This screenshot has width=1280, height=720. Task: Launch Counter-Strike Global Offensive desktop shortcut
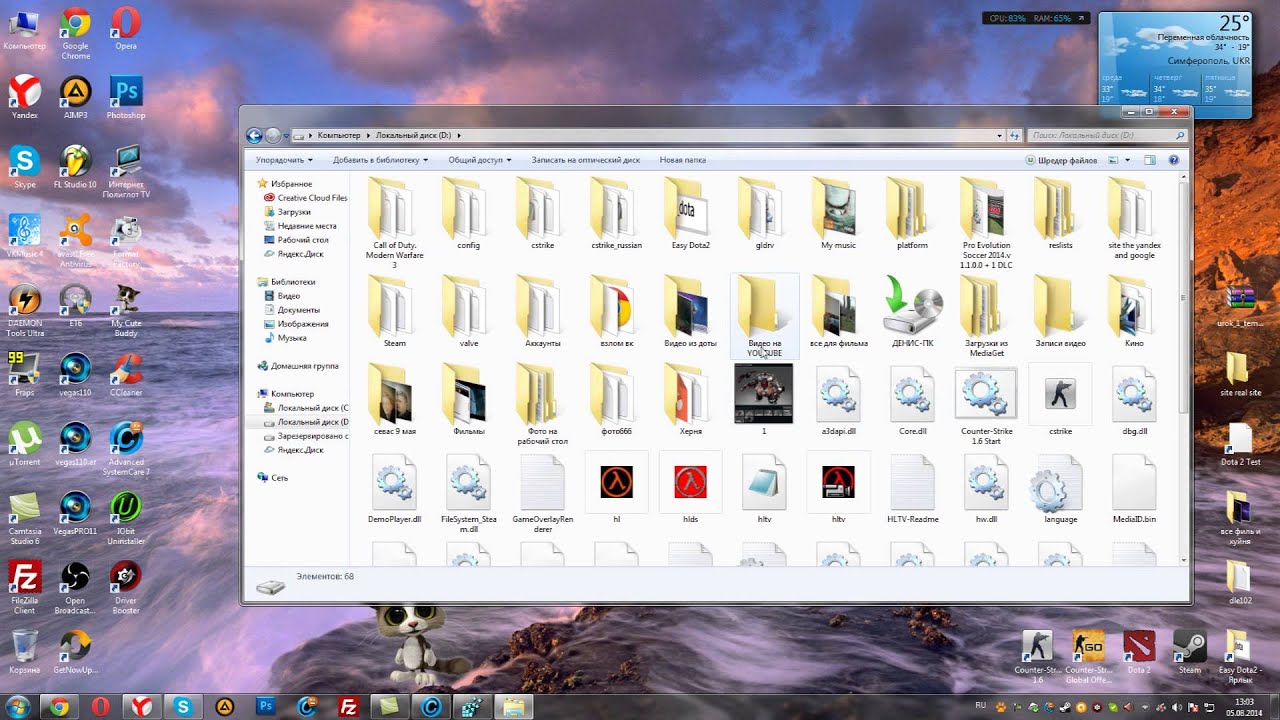(x=1088, y=656)
